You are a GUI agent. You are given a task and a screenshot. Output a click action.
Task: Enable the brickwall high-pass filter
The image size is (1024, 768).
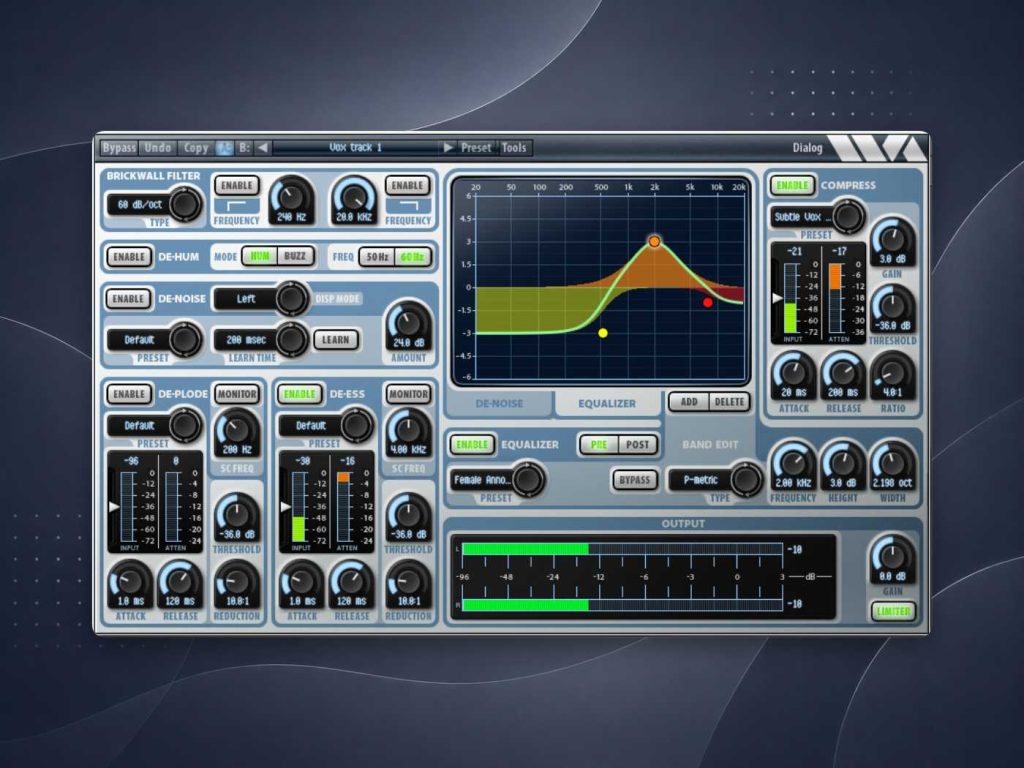pyautogui.click(x=236, y=185)
